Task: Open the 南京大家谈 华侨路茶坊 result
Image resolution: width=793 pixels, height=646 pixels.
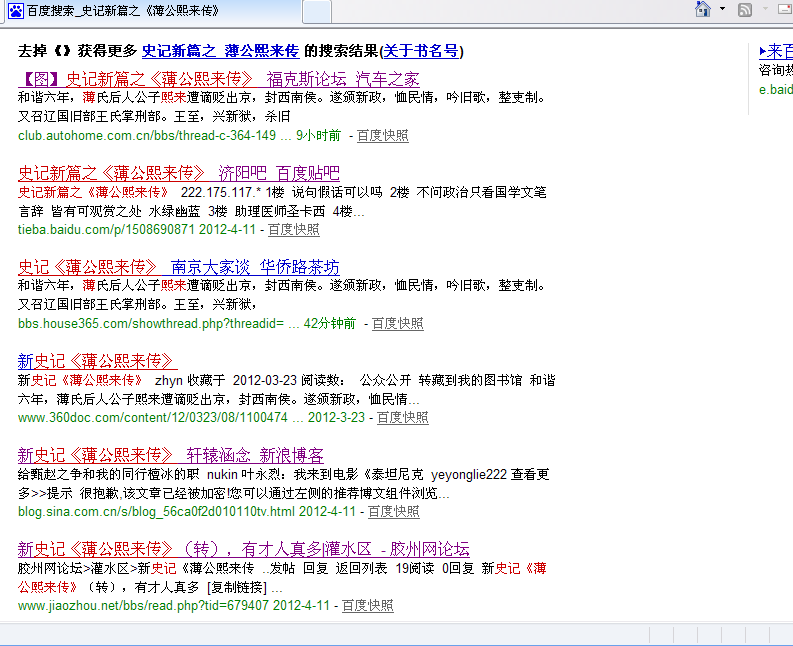Action: (179, 267)
